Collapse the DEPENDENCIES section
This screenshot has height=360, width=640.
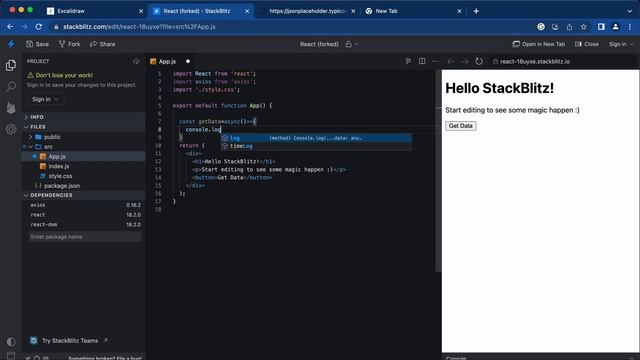click(84, 195)
